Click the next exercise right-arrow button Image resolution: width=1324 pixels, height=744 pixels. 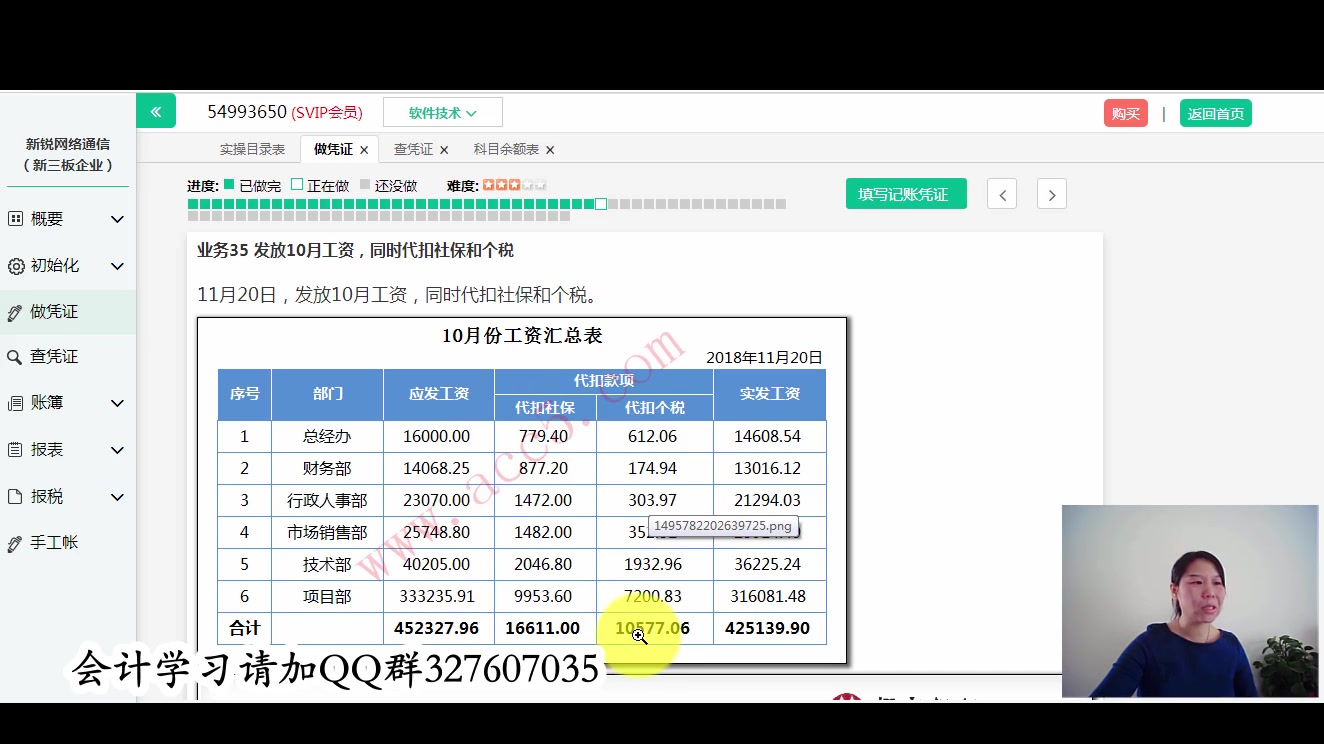click(x=1051, y=194)
